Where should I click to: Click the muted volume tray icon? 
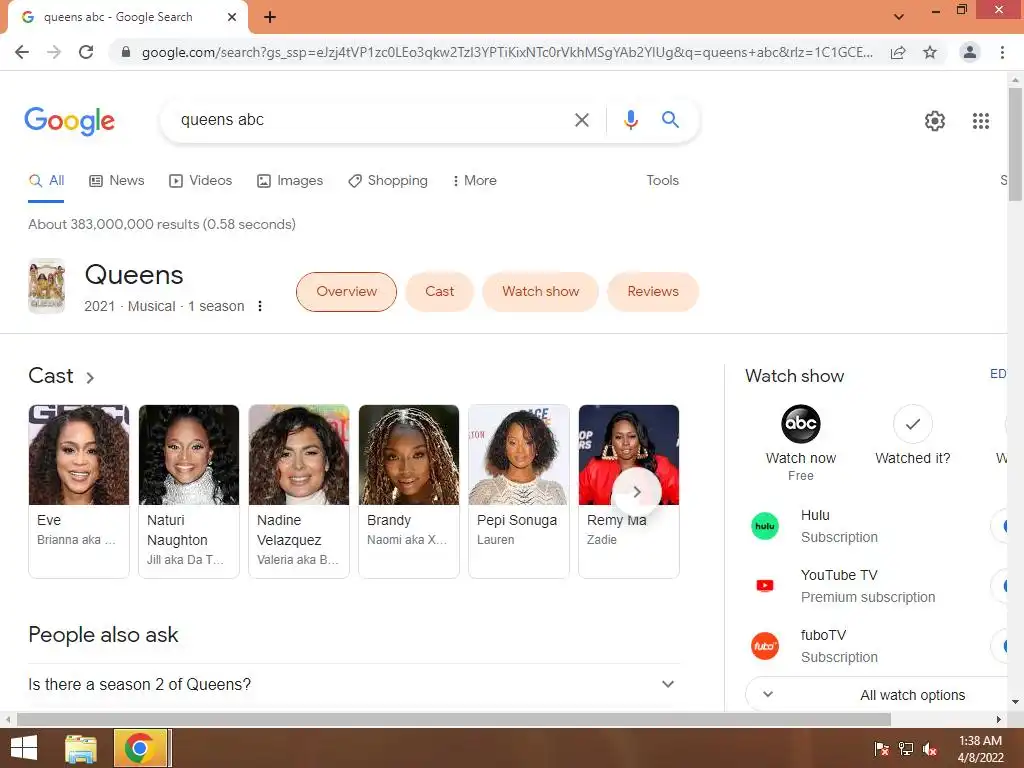[930, 749]
